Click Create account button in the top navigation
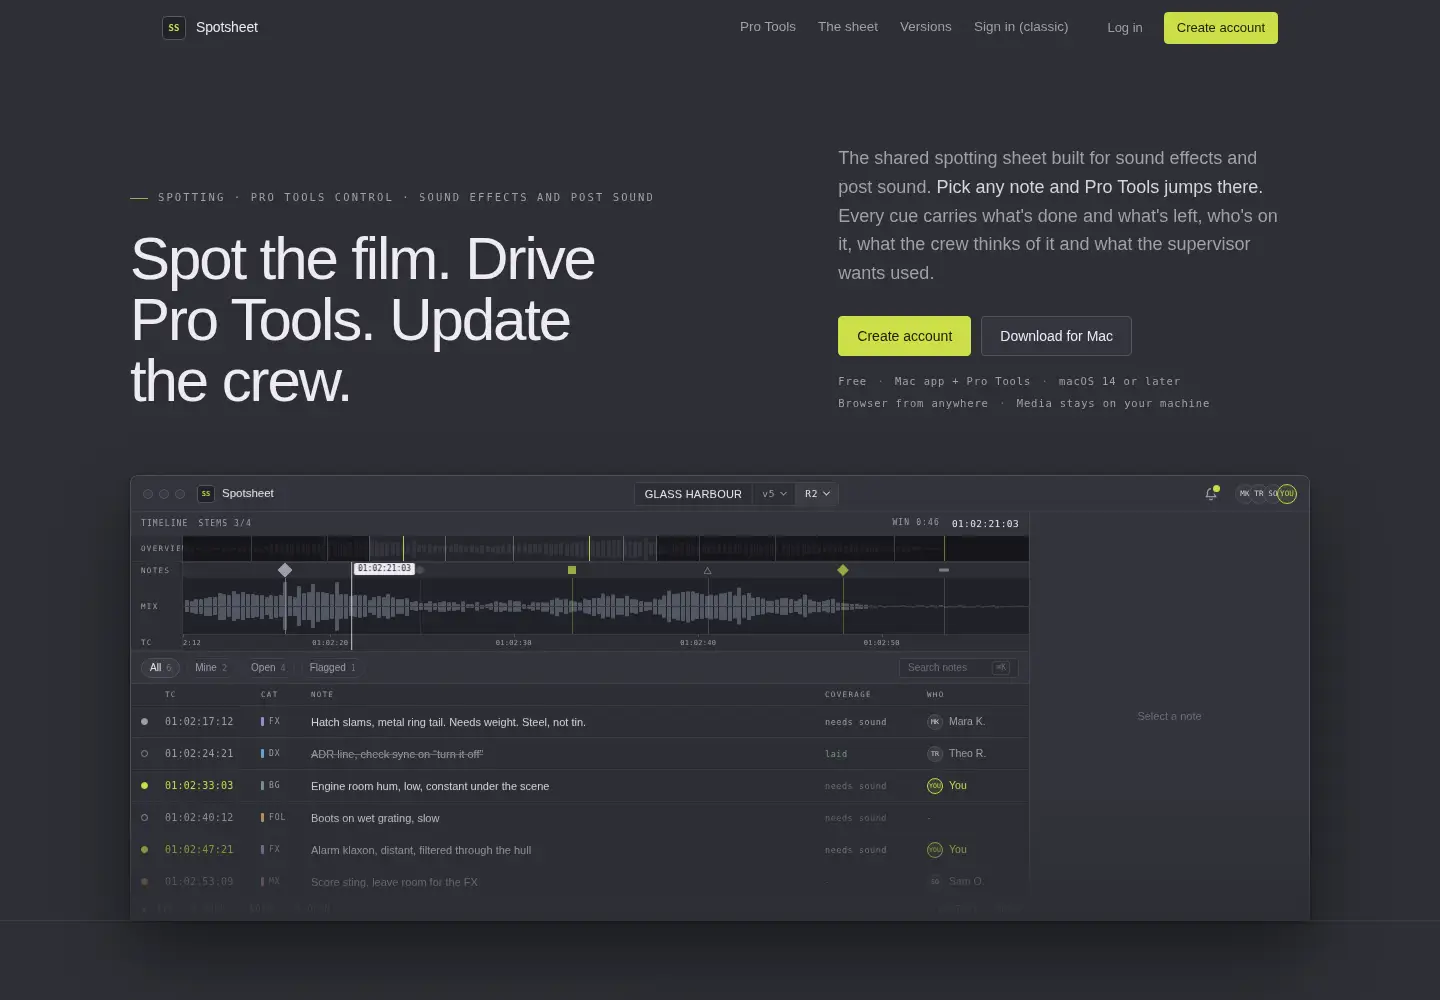The image size is (1440, 1000). [1221, 28]
